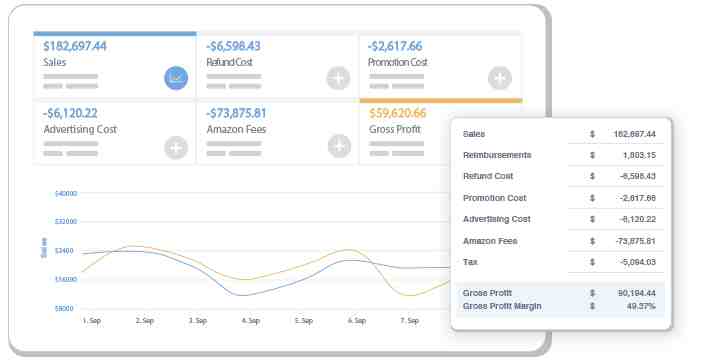This screenshot has width=702, height=363.
Task: Click the 49.37% margin value
Action: click(x=641, y=306)
